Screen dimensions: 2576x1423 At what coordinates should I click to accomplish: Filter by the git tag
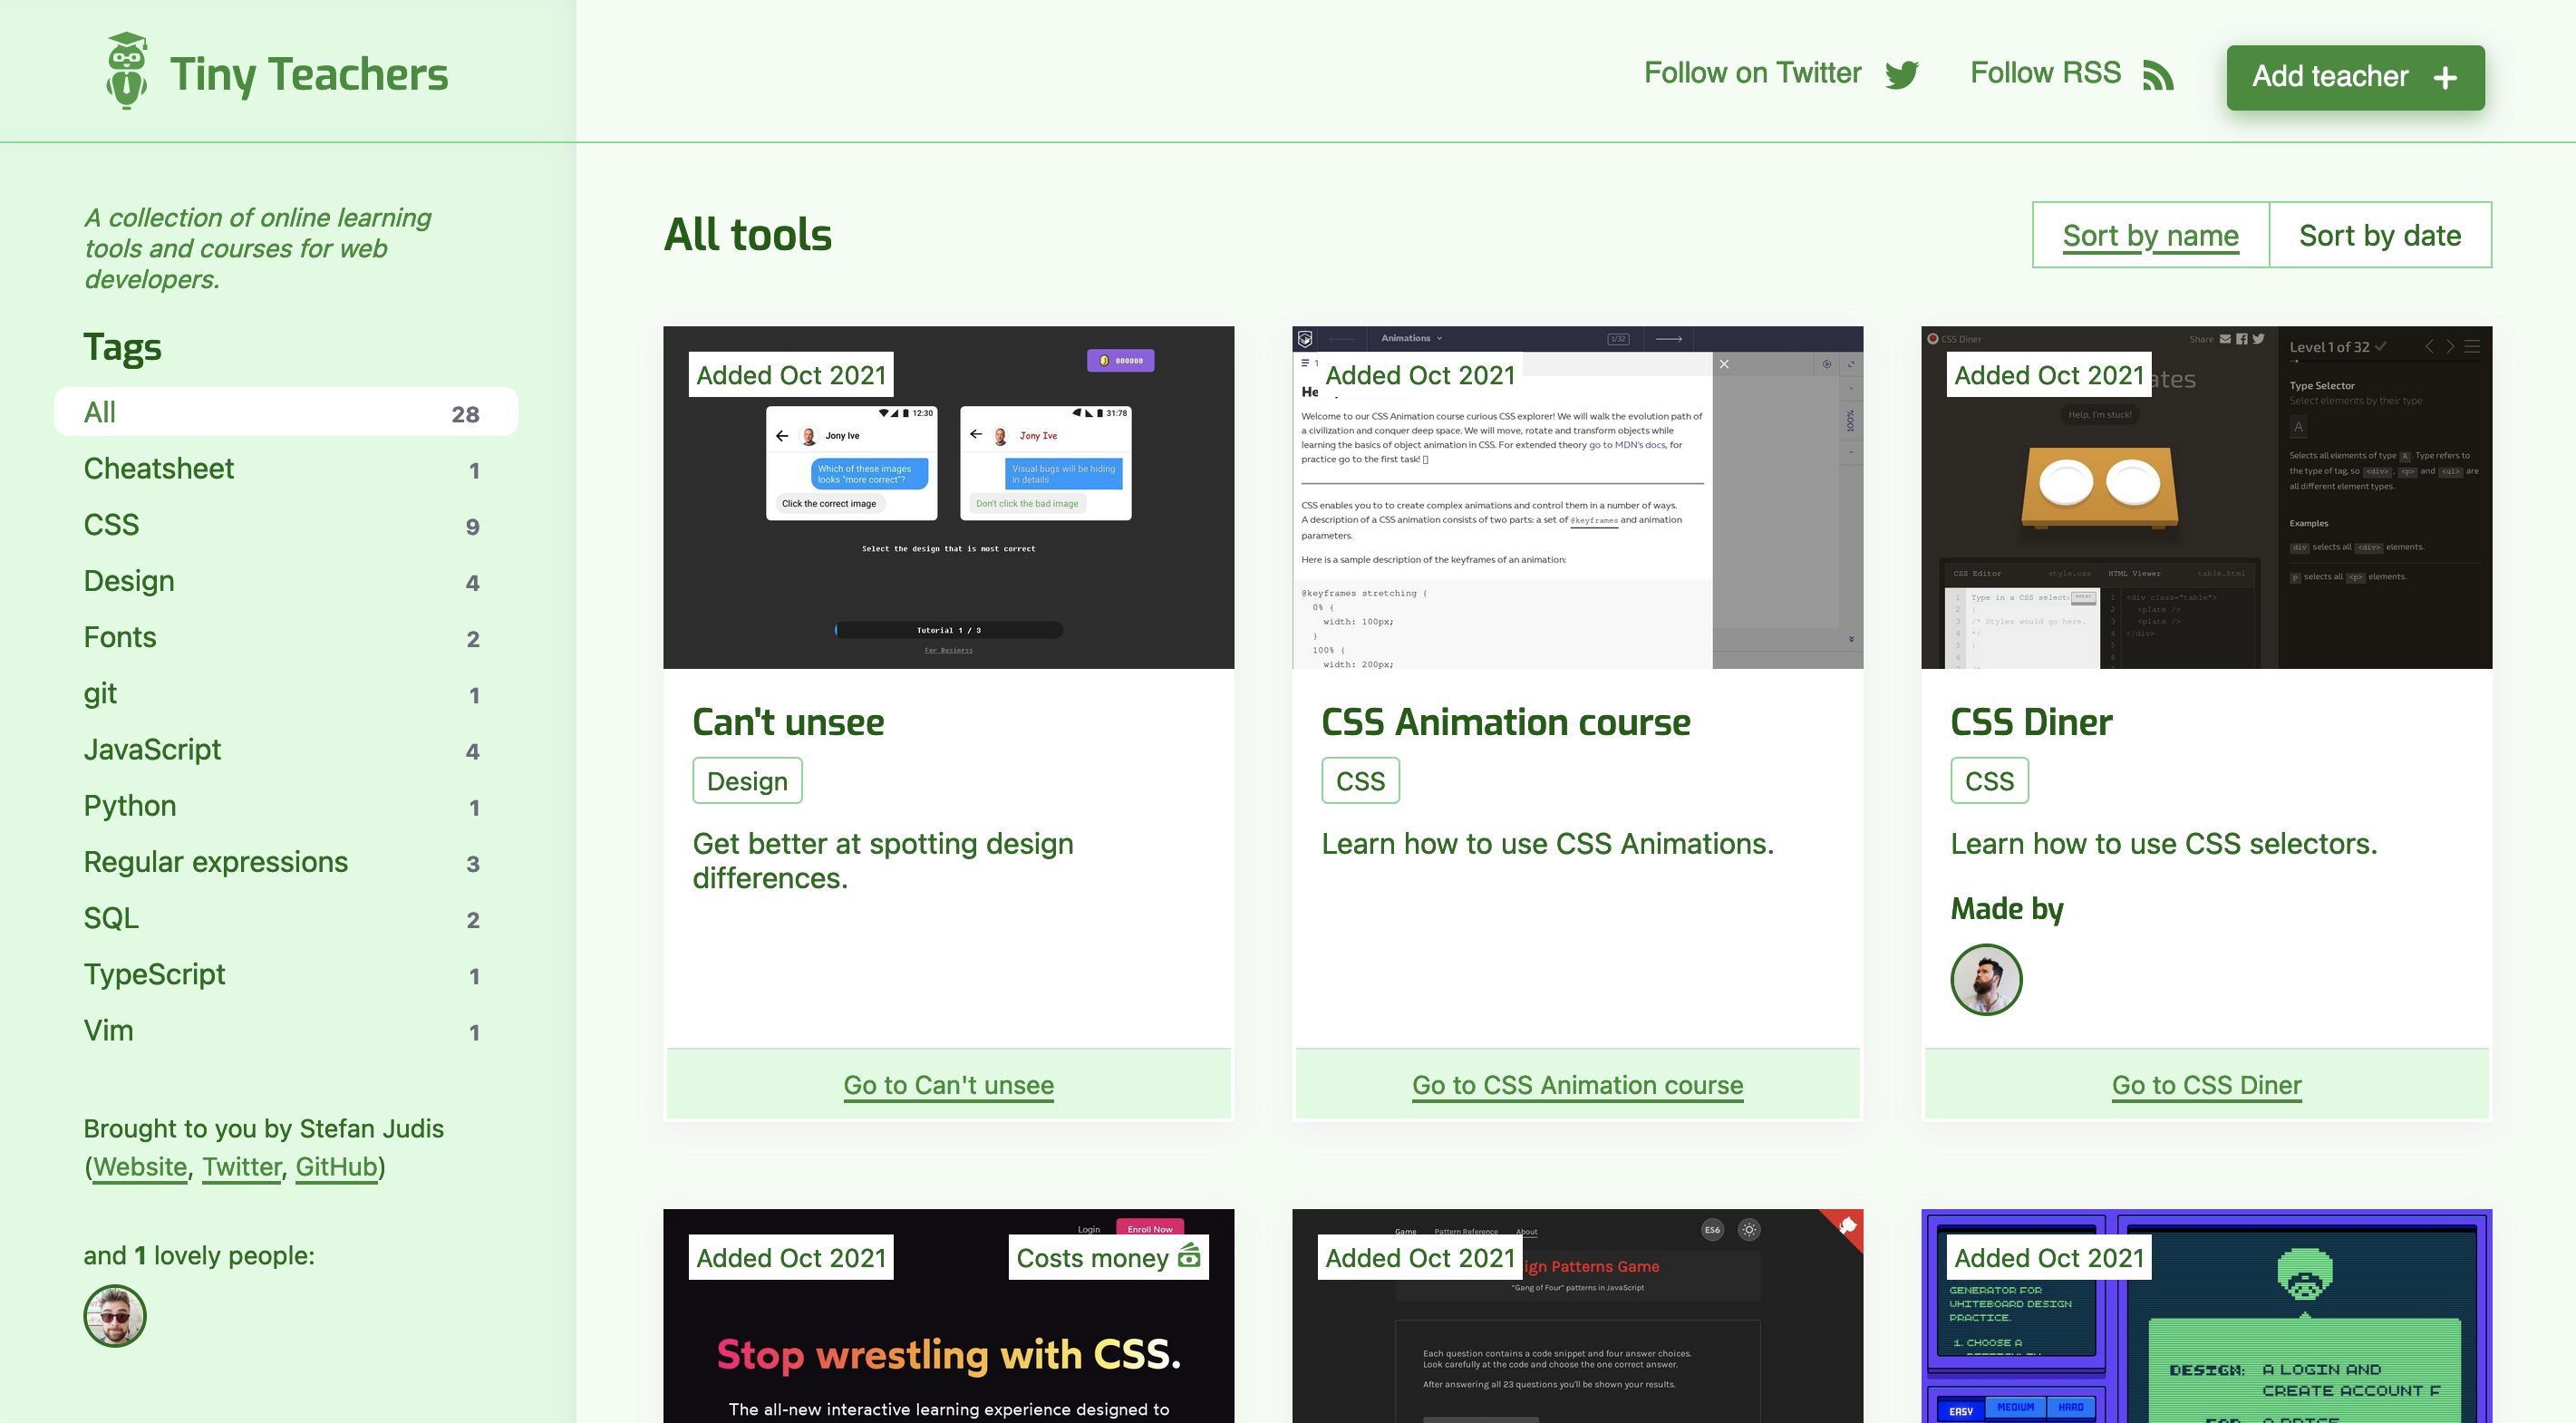pos(286,692)
